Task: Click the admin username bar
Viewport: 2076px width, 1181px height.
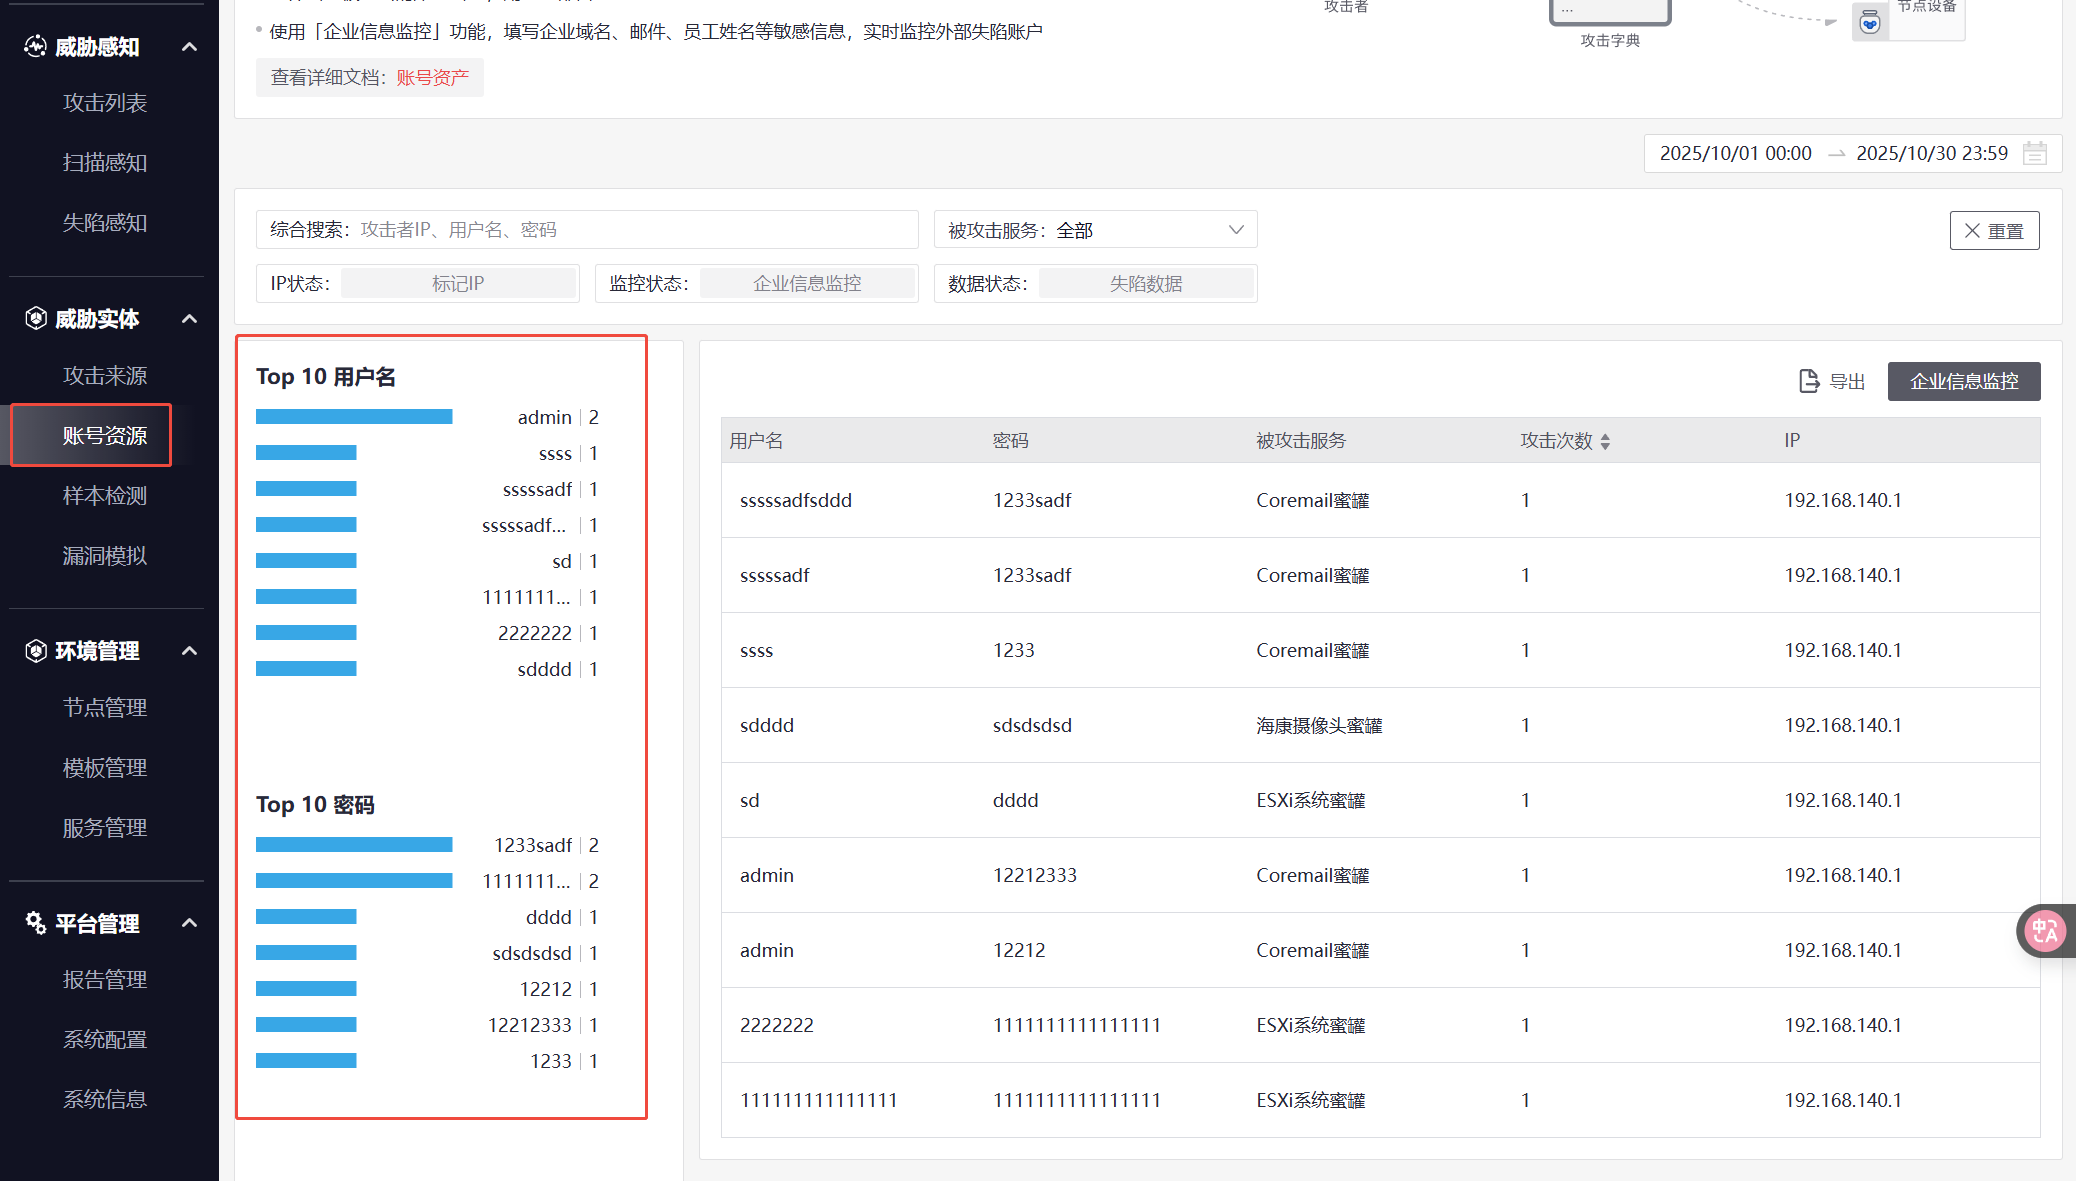Action: point(354,417)
